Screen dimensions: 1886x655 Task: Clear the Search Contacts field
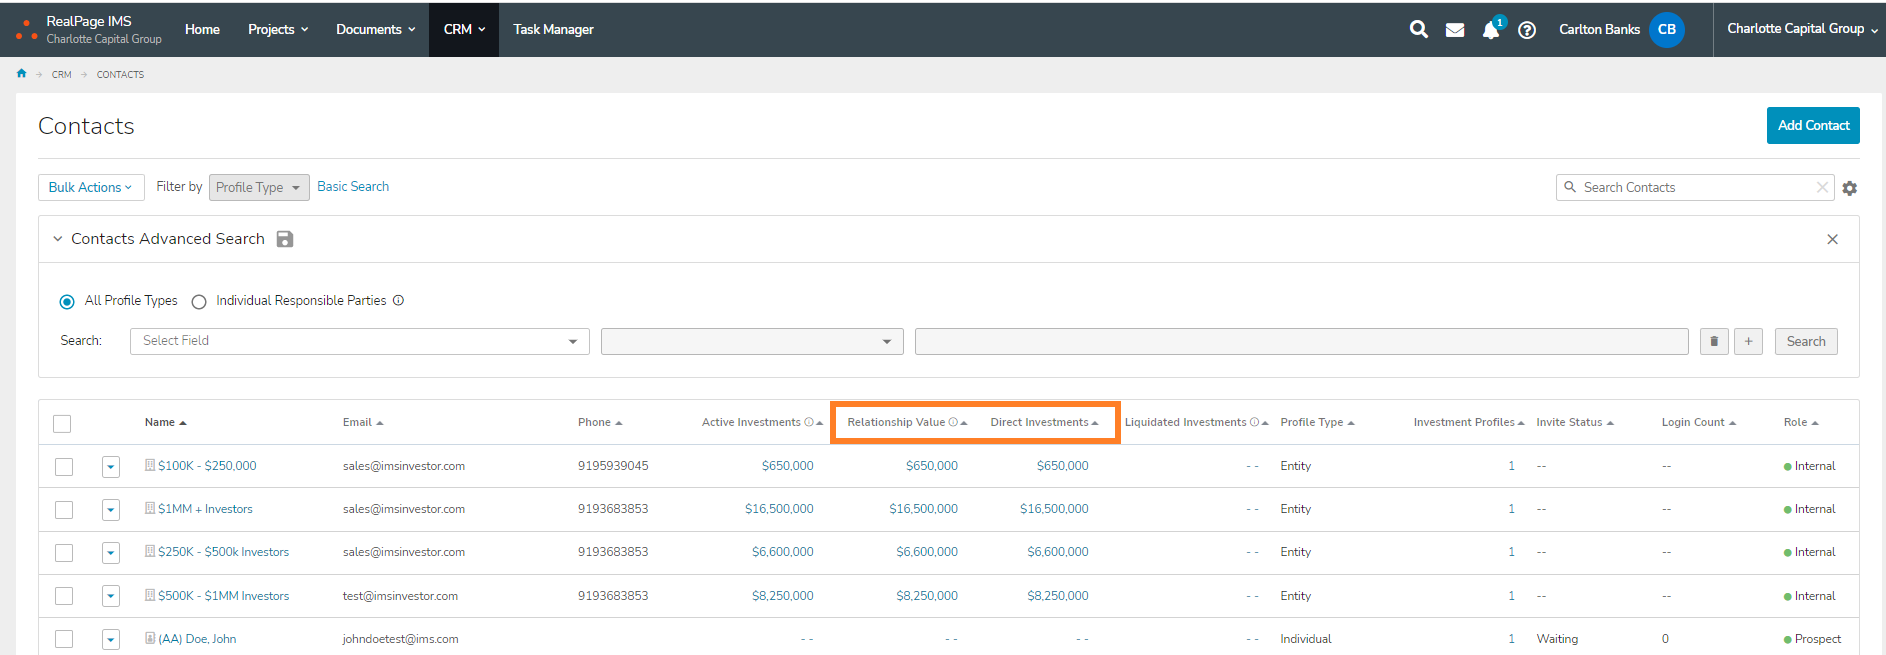click(x=1822, y=187)
